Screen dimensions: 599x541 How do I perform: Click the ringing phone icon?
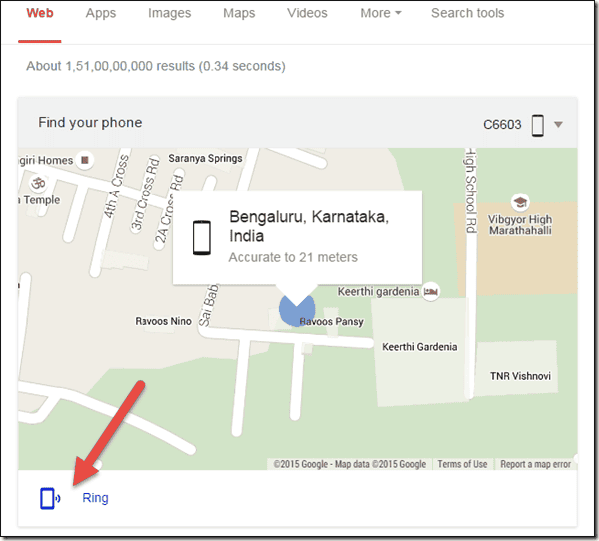click(x=50, y=498)
